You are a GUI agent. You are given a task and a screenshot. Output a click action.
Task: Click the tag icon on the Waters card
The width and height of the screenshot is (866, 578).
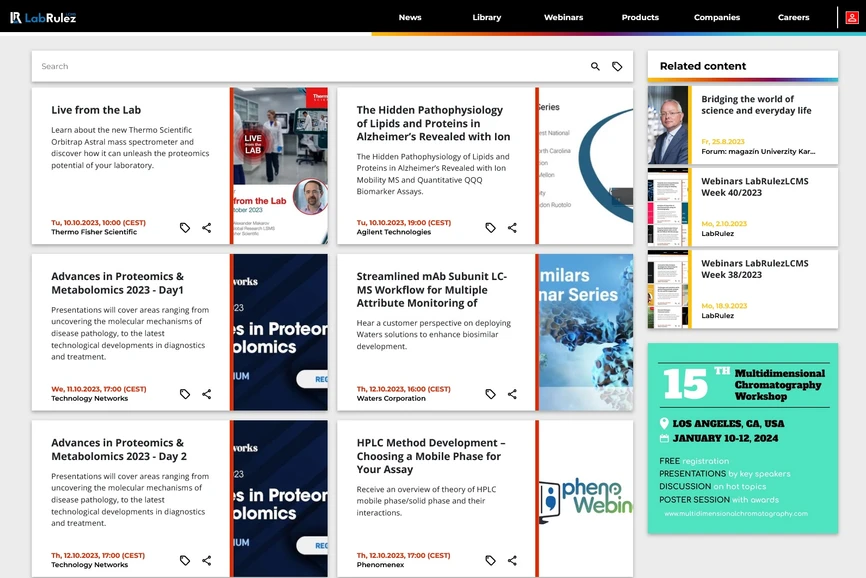pyautogui.click(x=490, y=393)
